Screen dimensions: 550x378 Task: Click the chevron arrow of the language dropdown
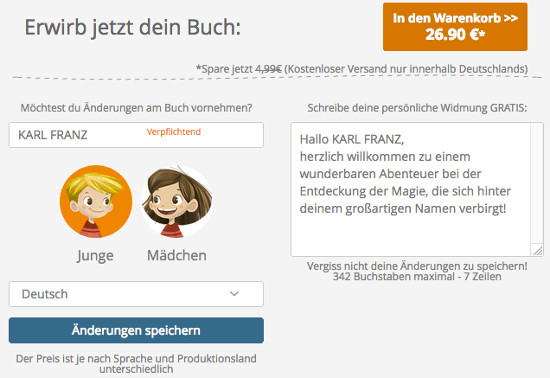click(x=234, y=293)
